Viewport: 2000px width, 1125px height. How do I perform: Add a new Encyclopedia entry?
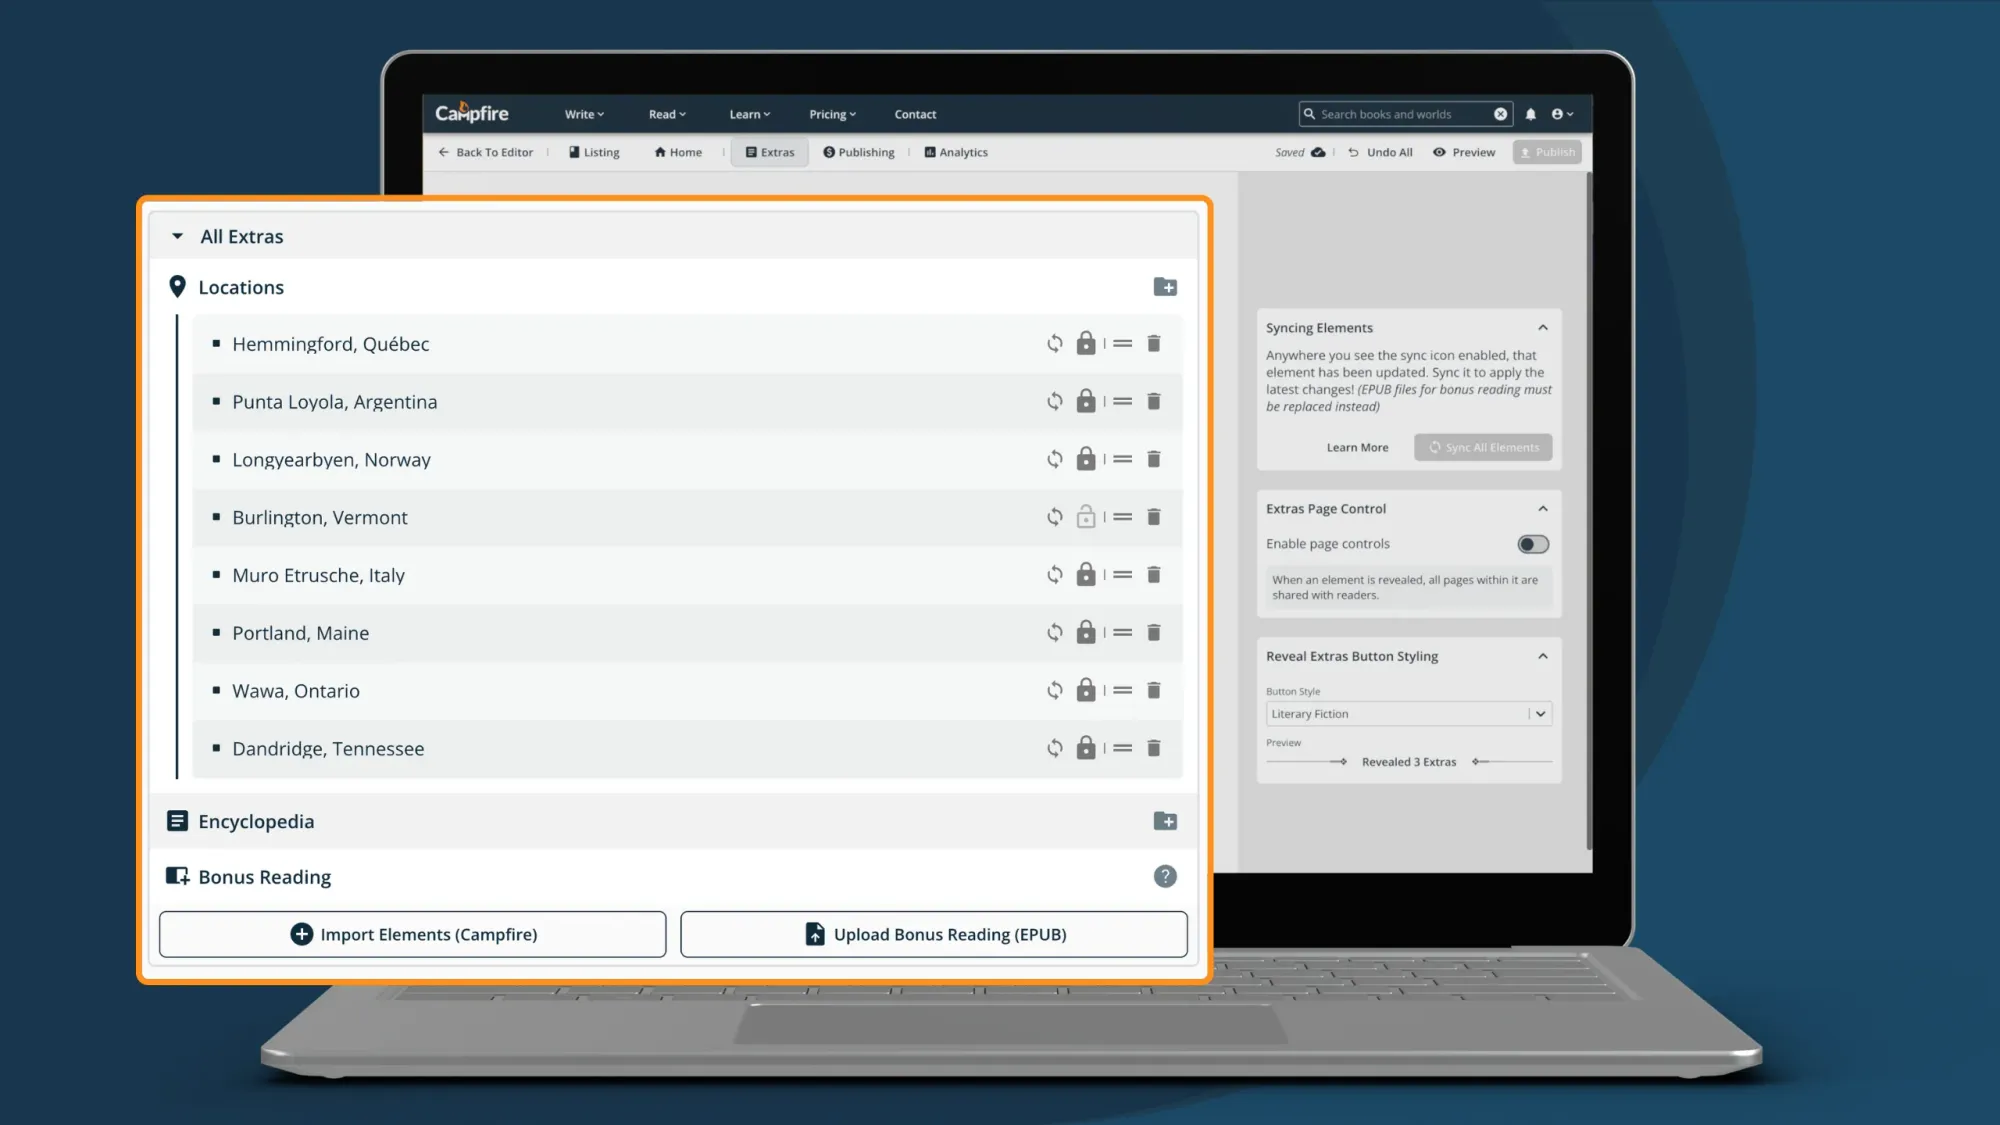[x=1165, y=821]
